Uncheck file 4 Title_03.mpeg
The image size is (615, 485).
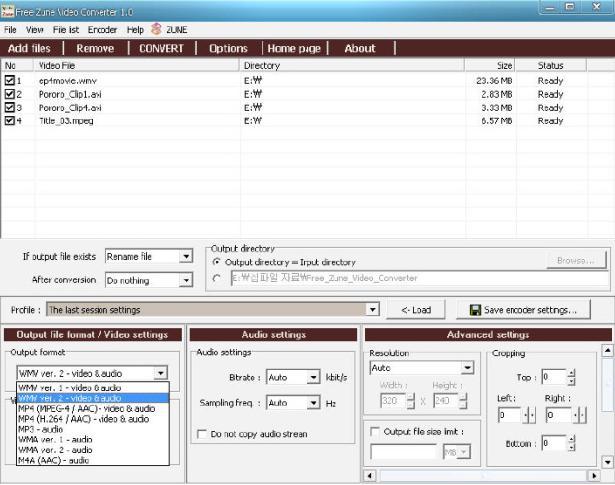pyautogui.click(x=9, y=120)
